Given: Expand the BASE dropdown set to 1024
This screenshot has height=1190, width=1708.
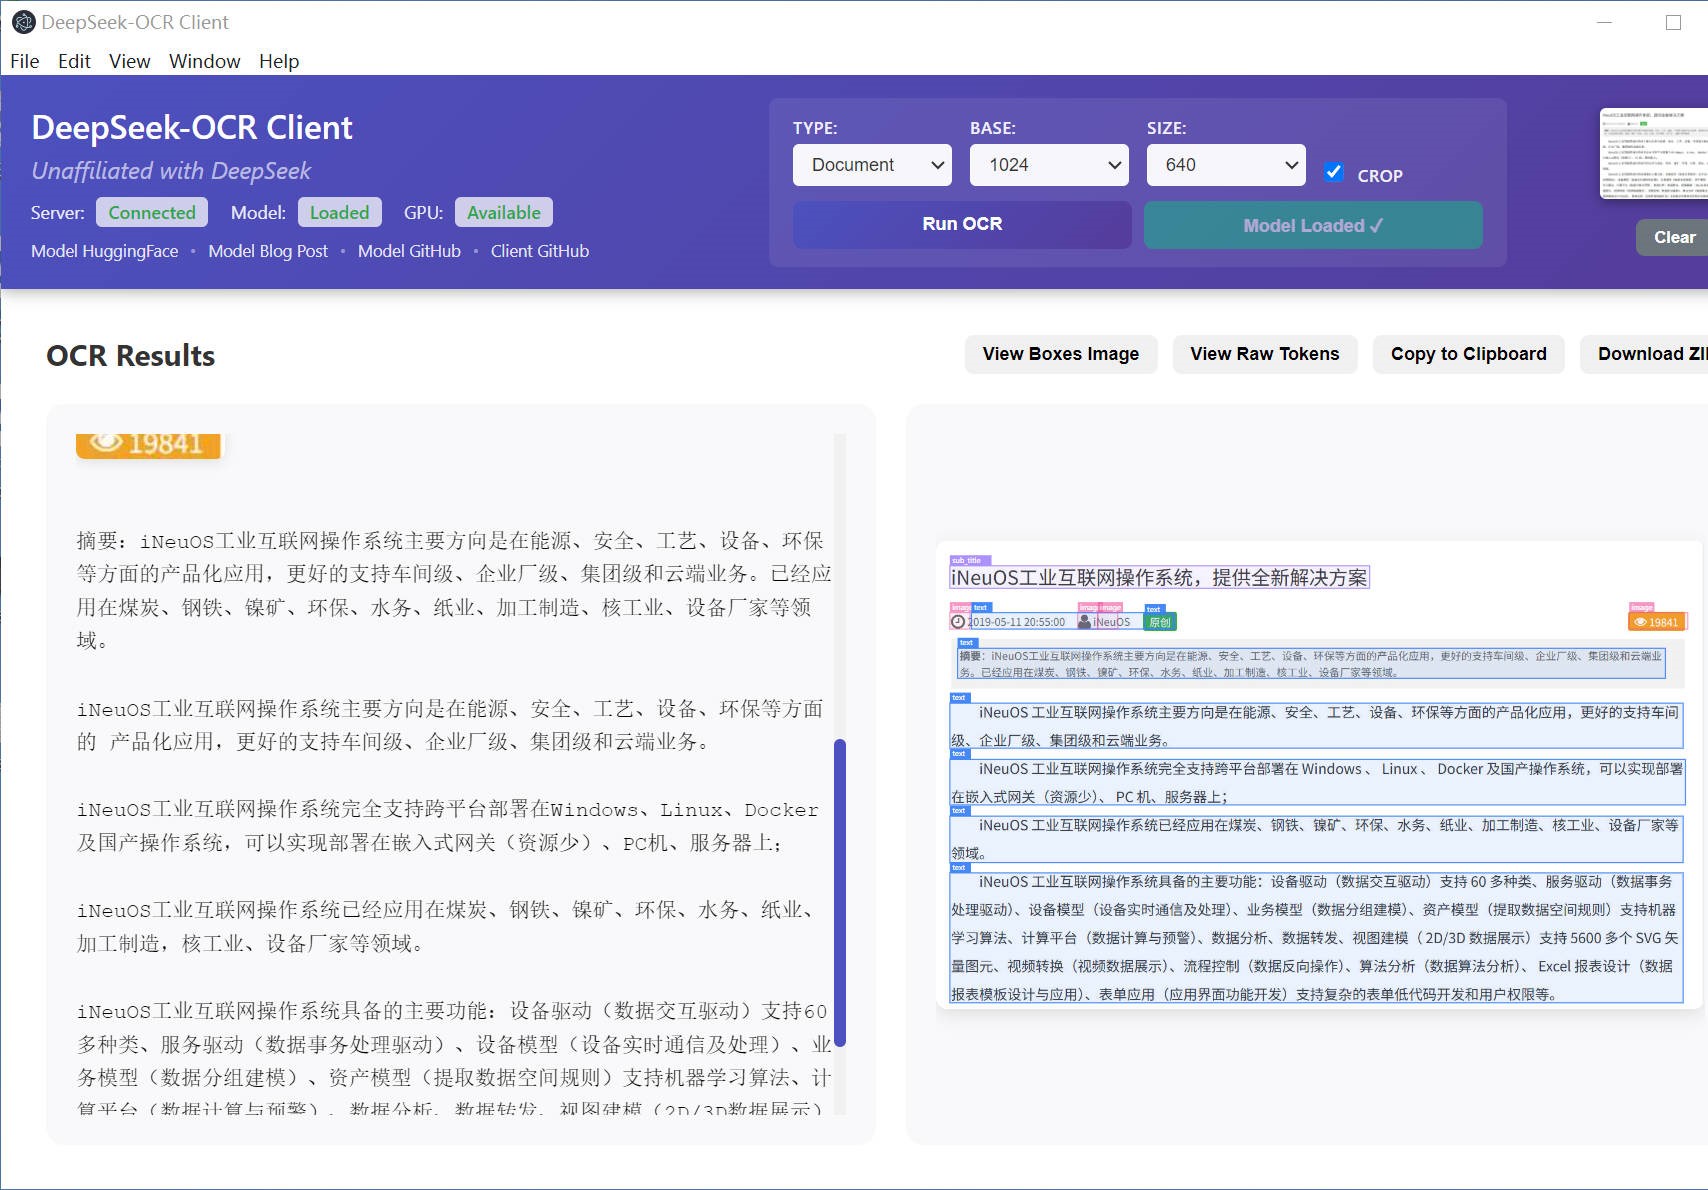Looking at the screenshot, I should pos(1049,165).
